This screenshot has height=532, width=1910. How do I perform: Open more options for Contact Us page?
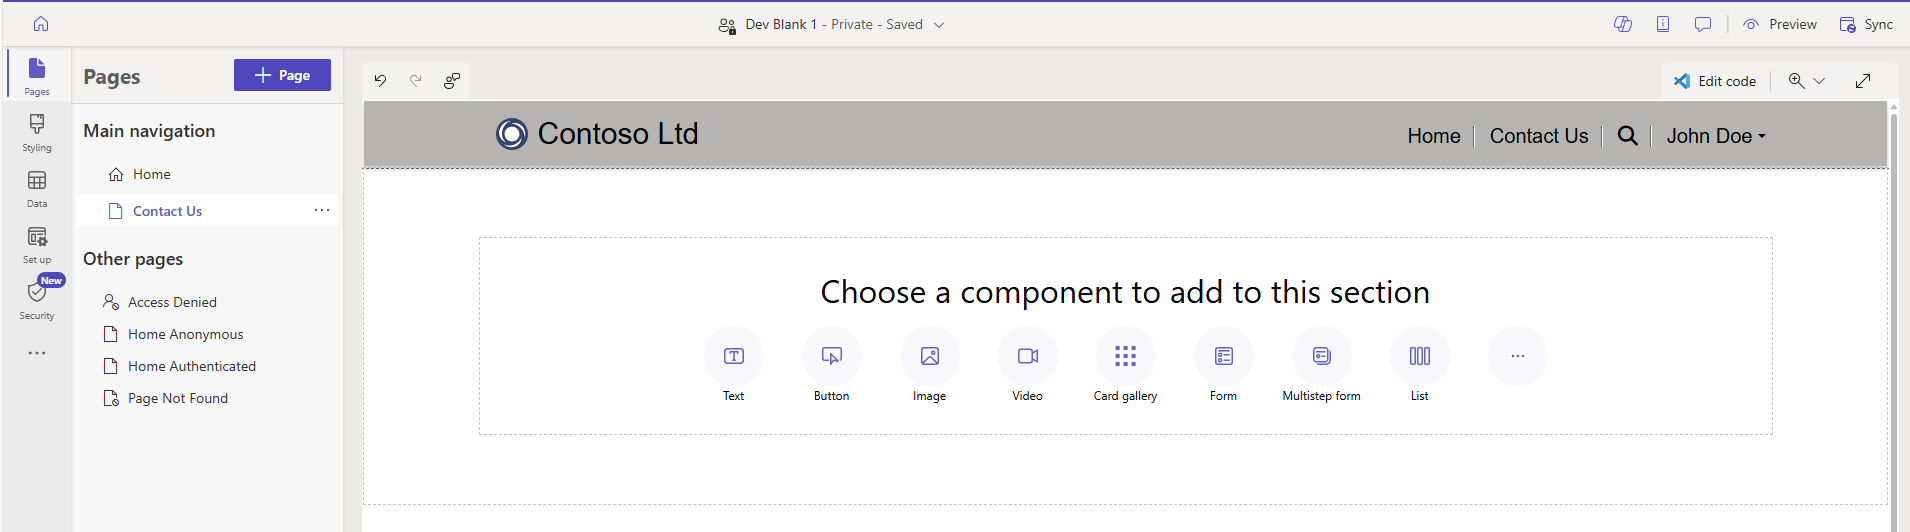(322, 210)
